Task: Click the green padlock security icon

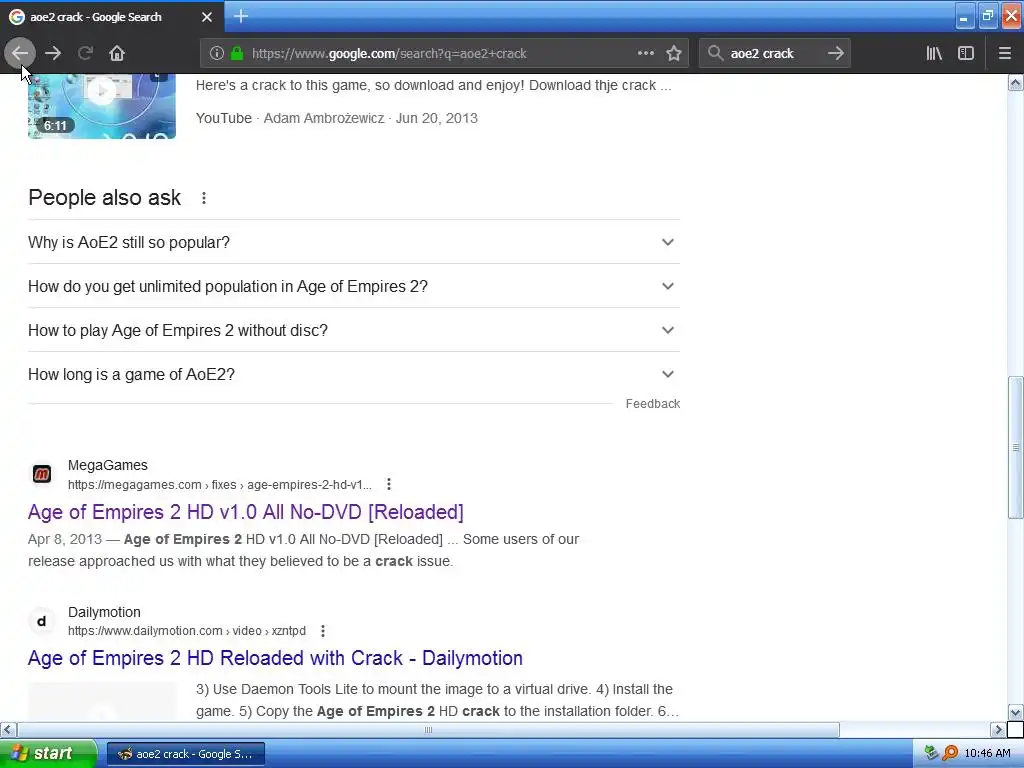Action: coord(237,54)
